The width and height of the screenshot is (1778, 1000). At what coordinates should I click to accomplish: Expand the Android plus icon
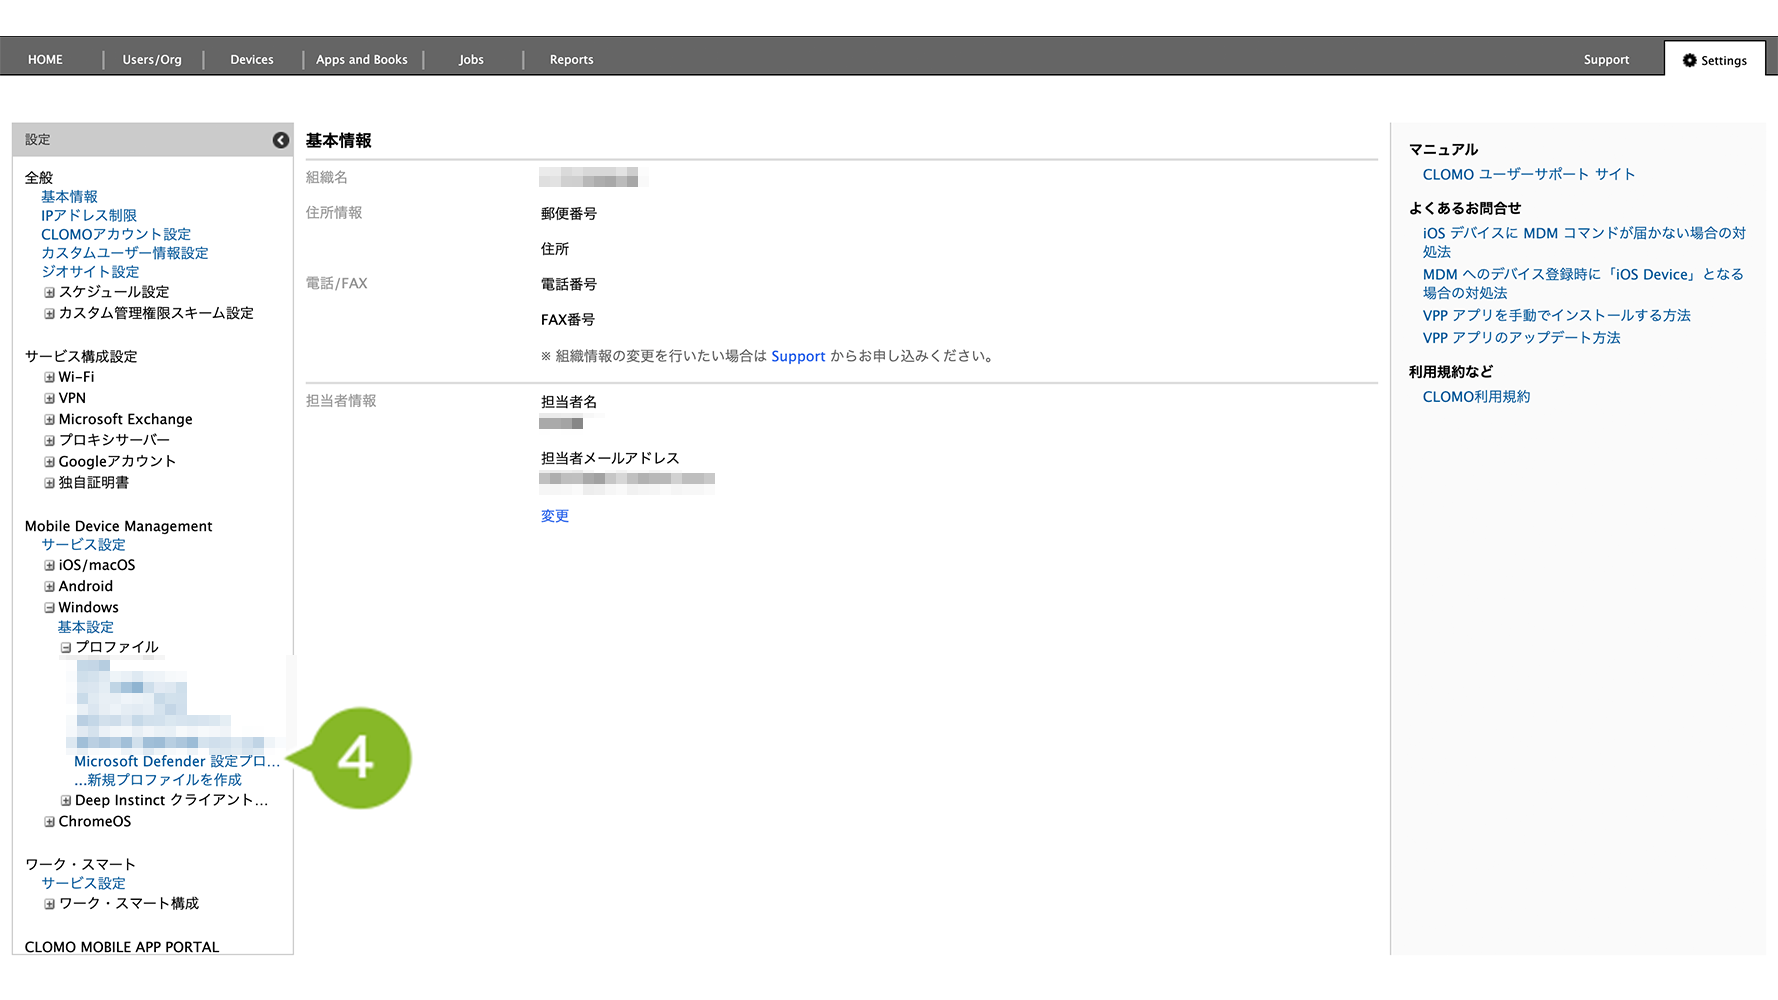coord(49,587)
